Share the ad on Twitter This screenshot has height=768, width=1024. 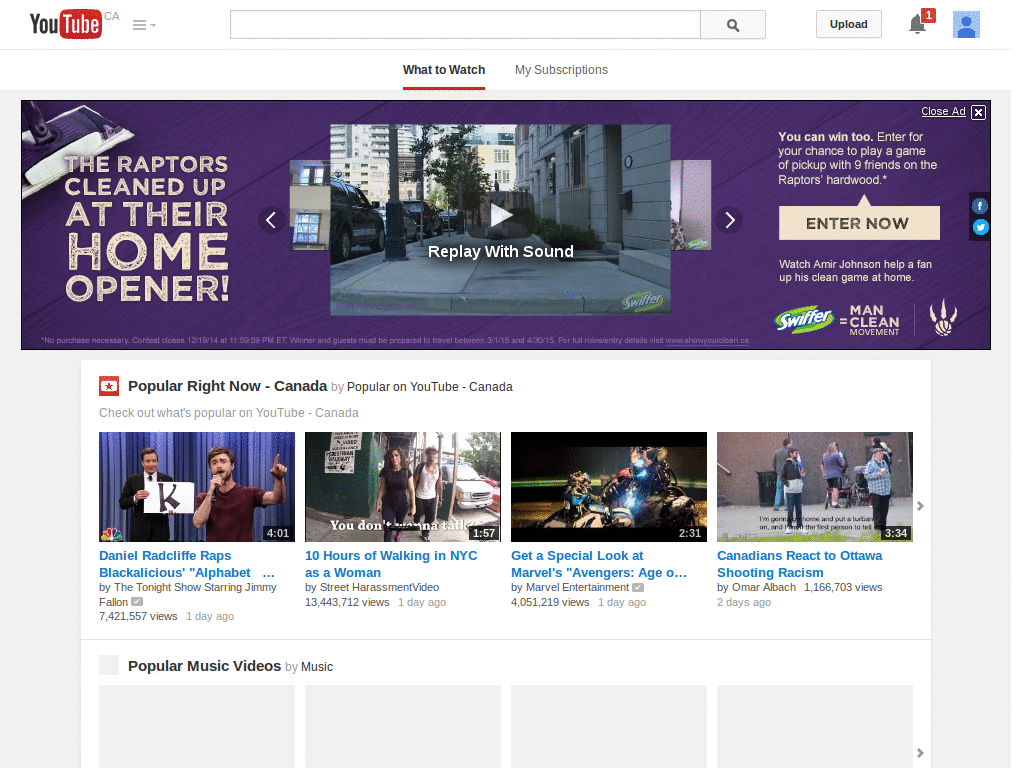tap(980, 227)
